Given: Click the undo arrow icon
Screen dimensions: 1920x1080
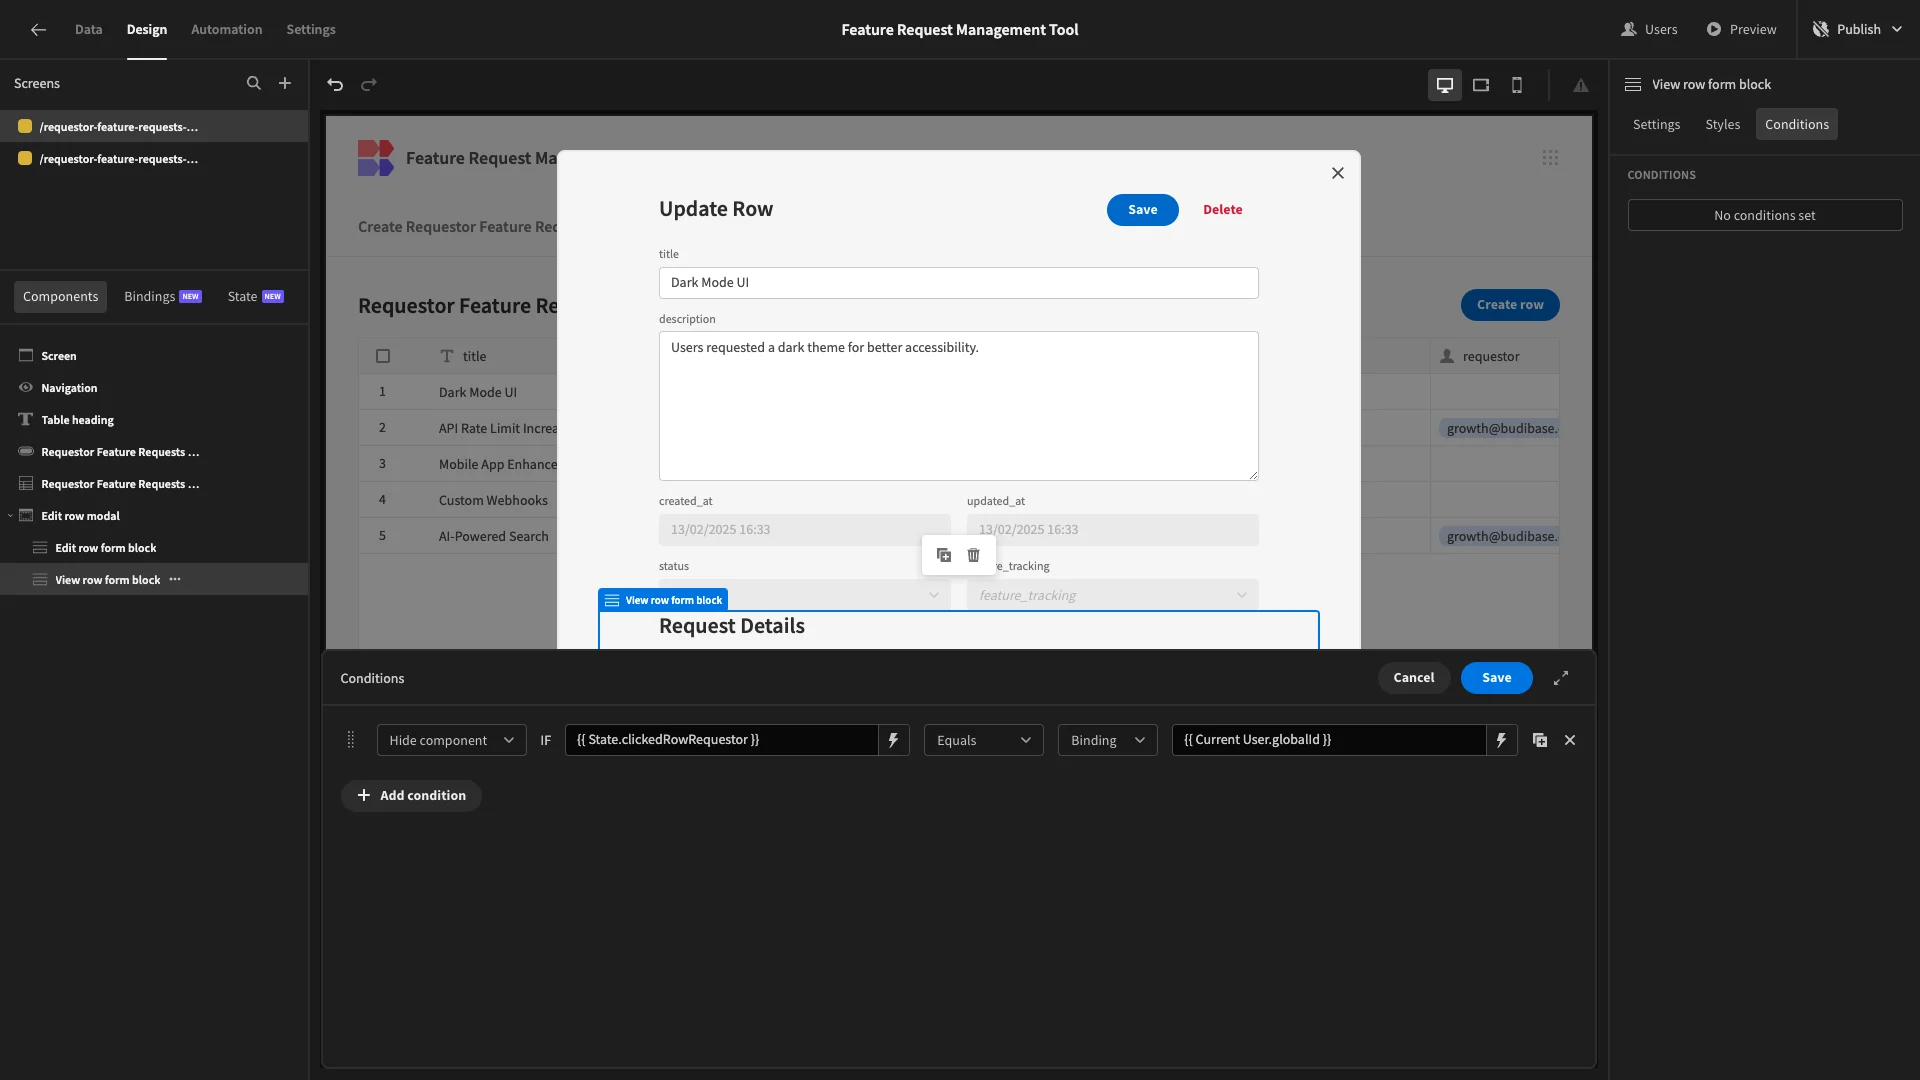Looking at the screenshot, I should [335, 85].
